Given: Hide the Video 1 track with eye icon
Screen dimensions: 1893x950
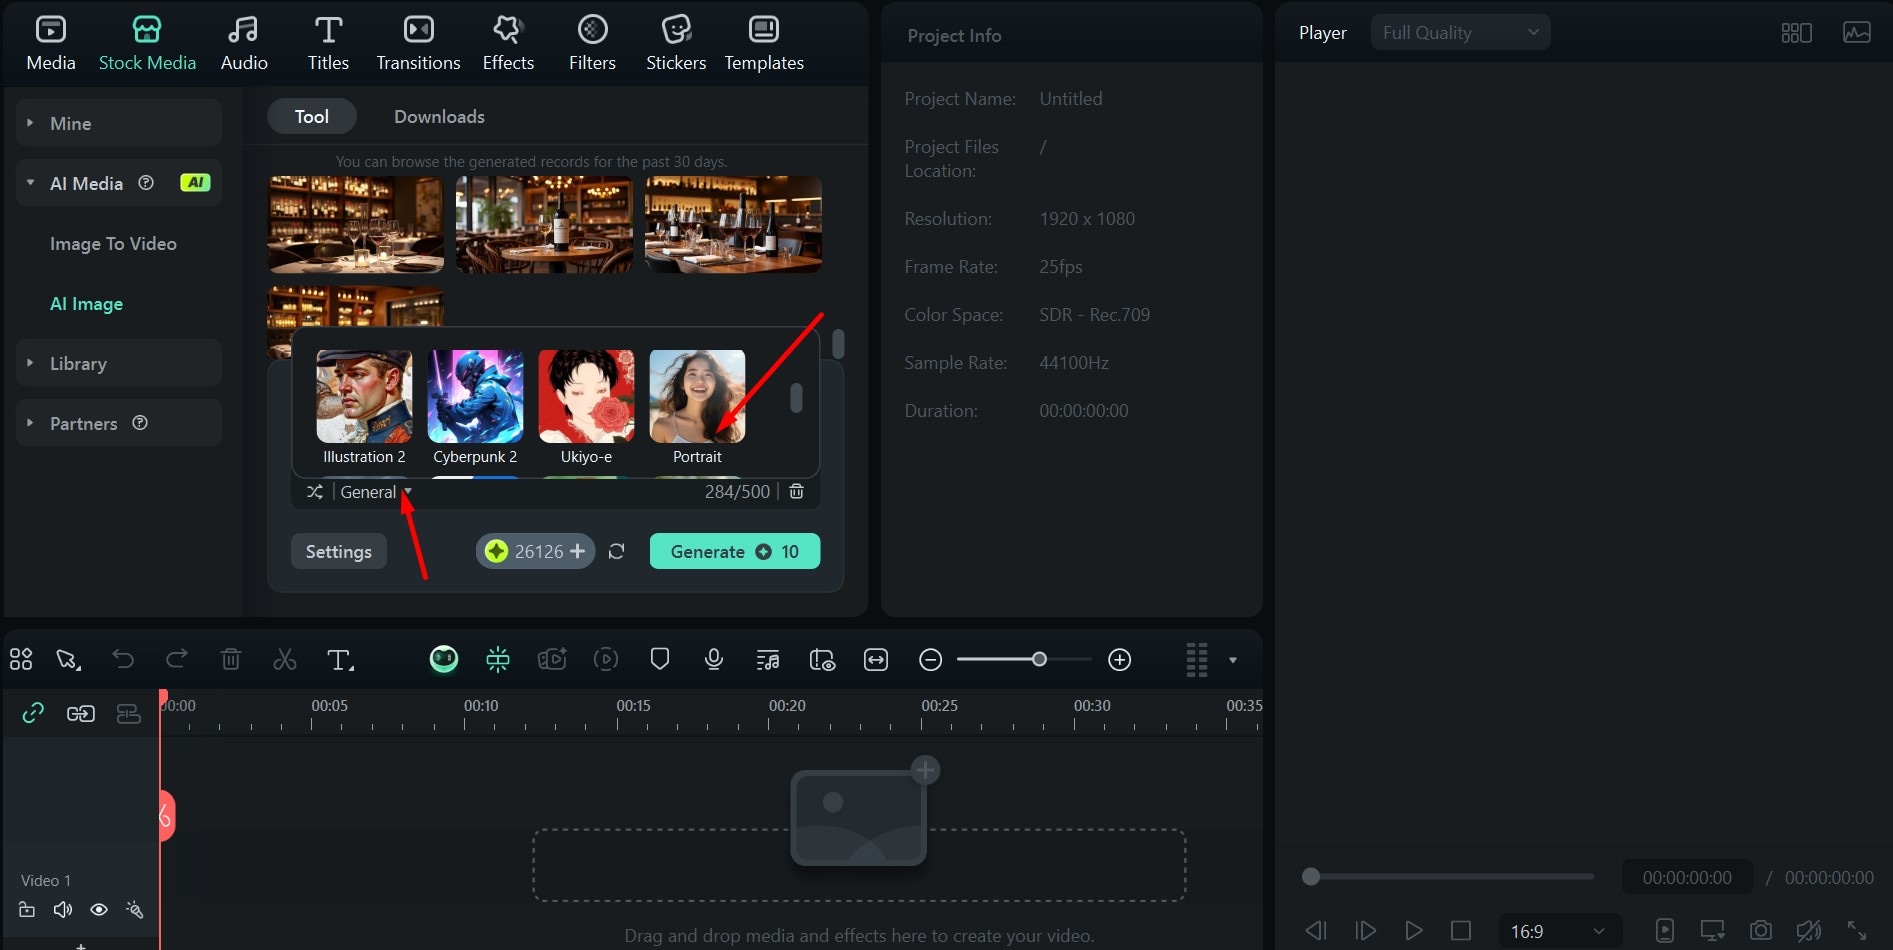Looking at the screenshot, I should 99,910.
